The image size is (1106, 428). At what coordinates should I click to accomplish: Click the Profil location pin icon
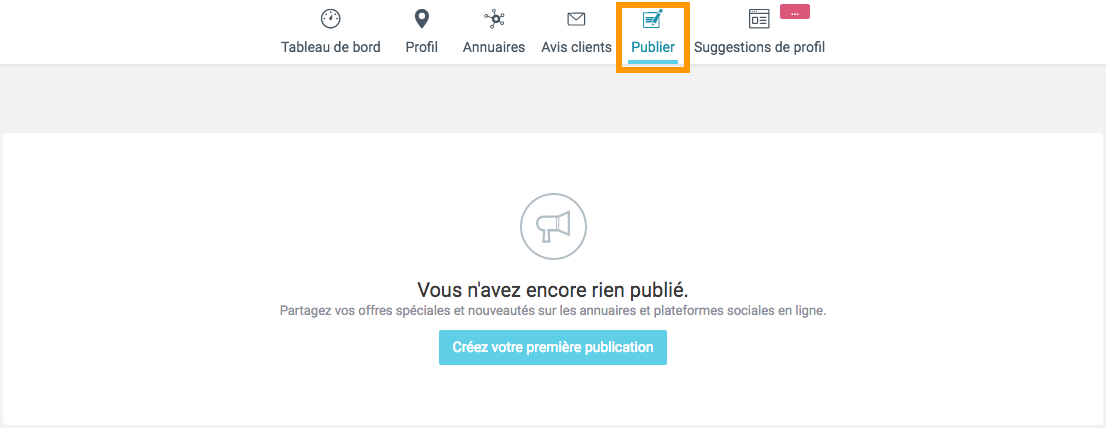tap(422, 18)
